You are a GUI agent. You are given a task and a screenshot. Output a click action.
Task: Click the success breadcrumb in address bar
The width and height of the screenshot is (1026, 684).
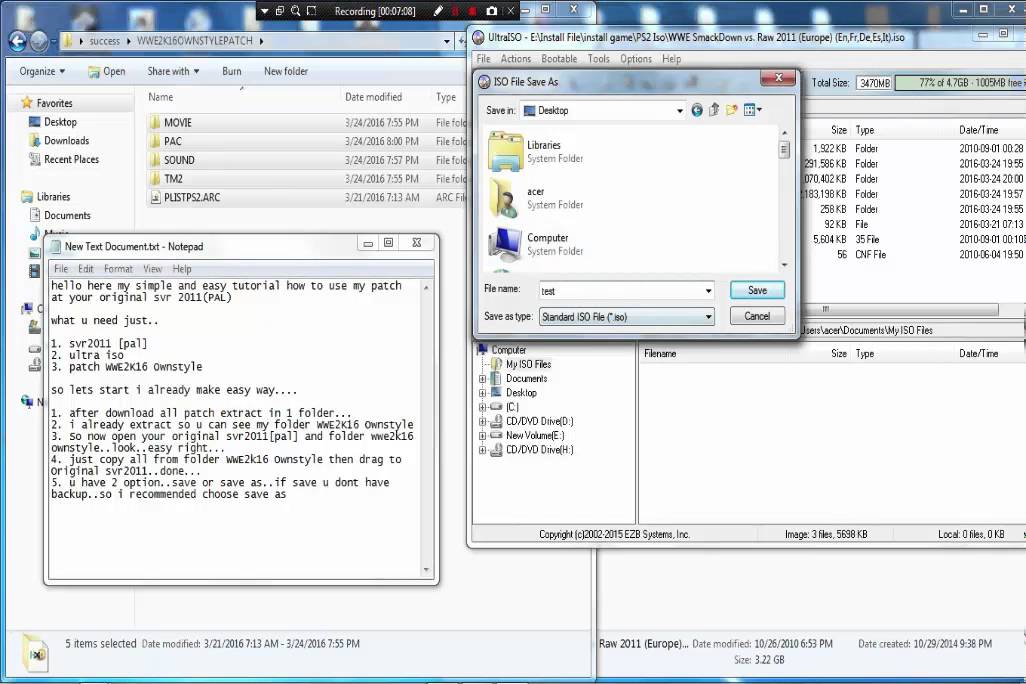[105, 41]
